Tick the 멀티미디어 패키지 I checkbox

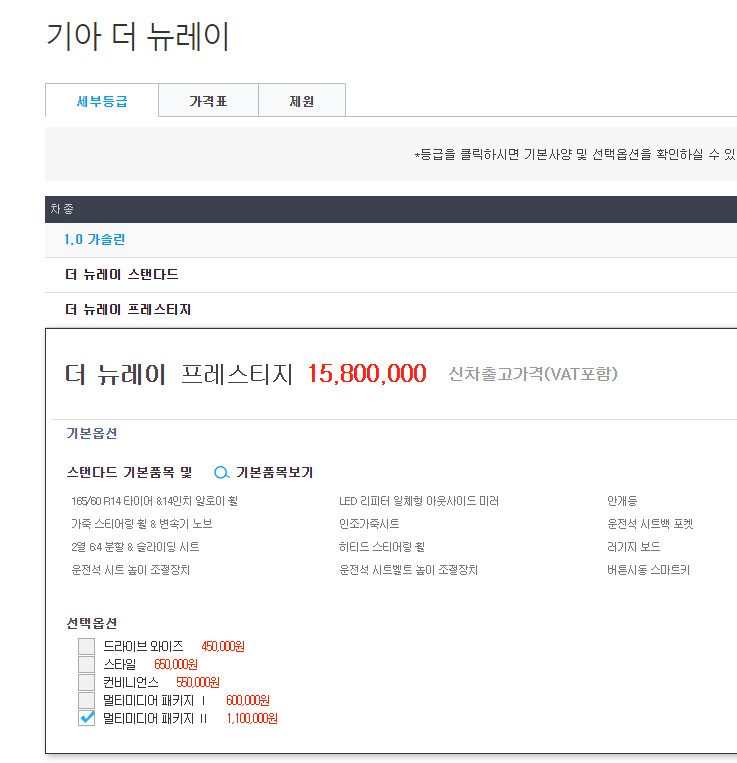(87, 700)
